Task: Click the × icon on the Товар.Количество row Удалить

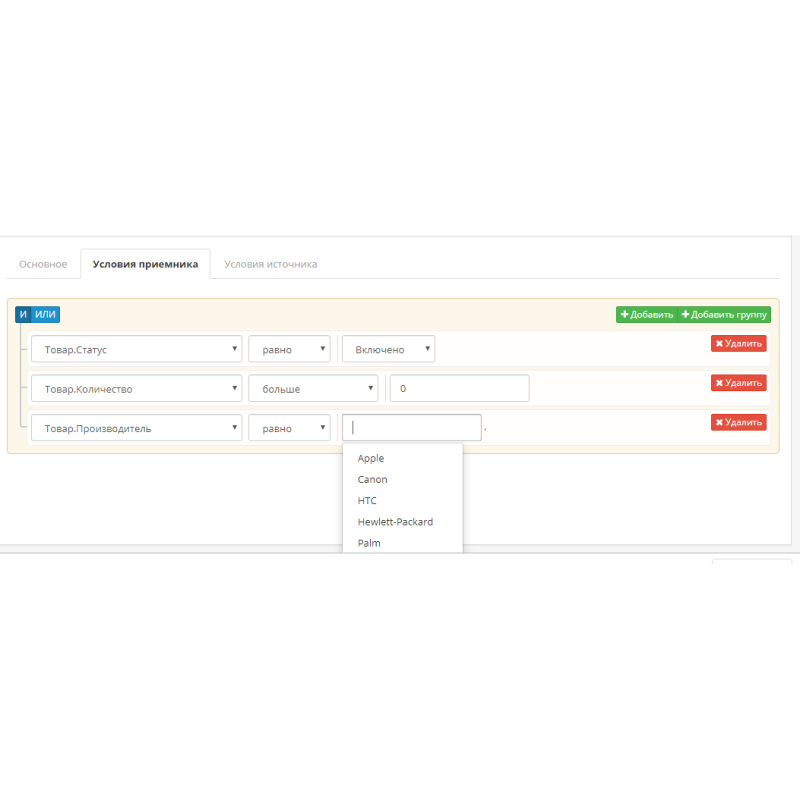Action: tap(718, 382)
